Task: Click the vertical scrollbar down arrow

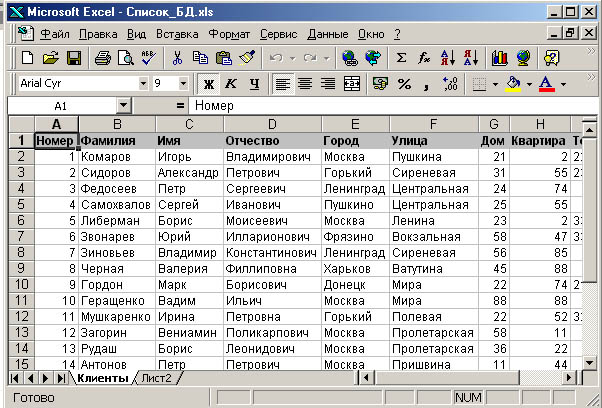Action: tap(589, 362)
